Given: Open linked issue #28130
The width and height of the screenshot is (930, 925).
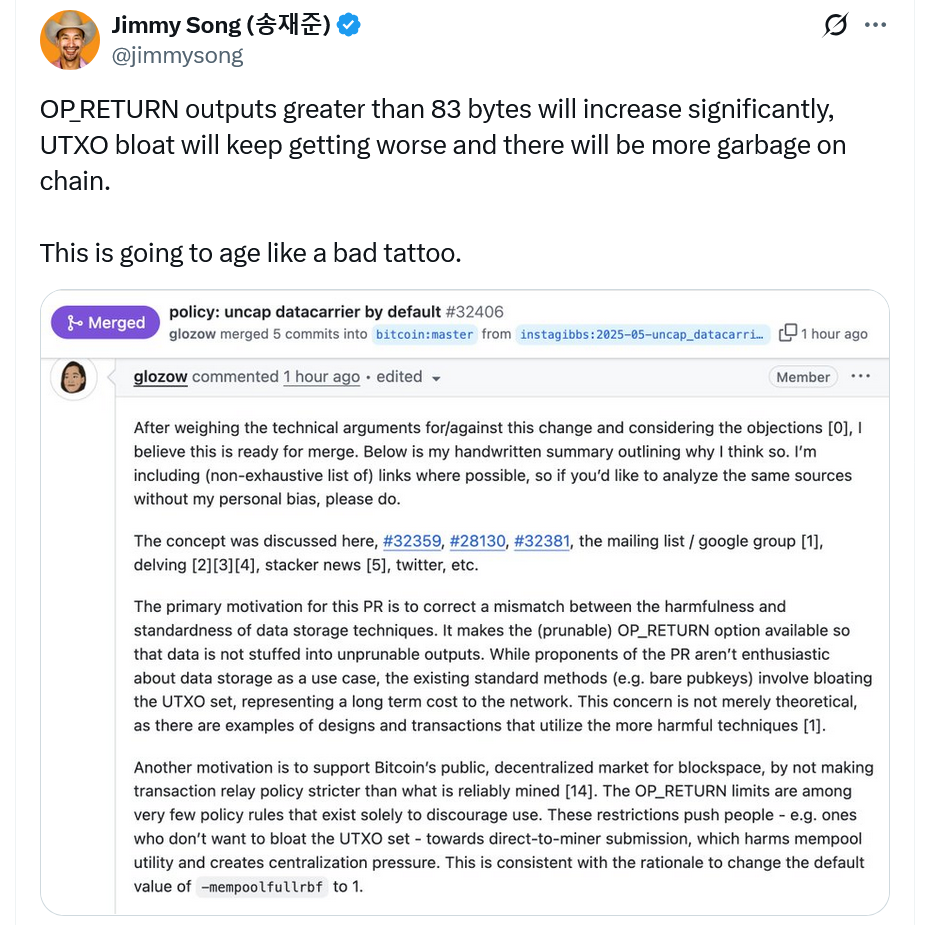Looking at the screenshot, I should click(477, 541).
